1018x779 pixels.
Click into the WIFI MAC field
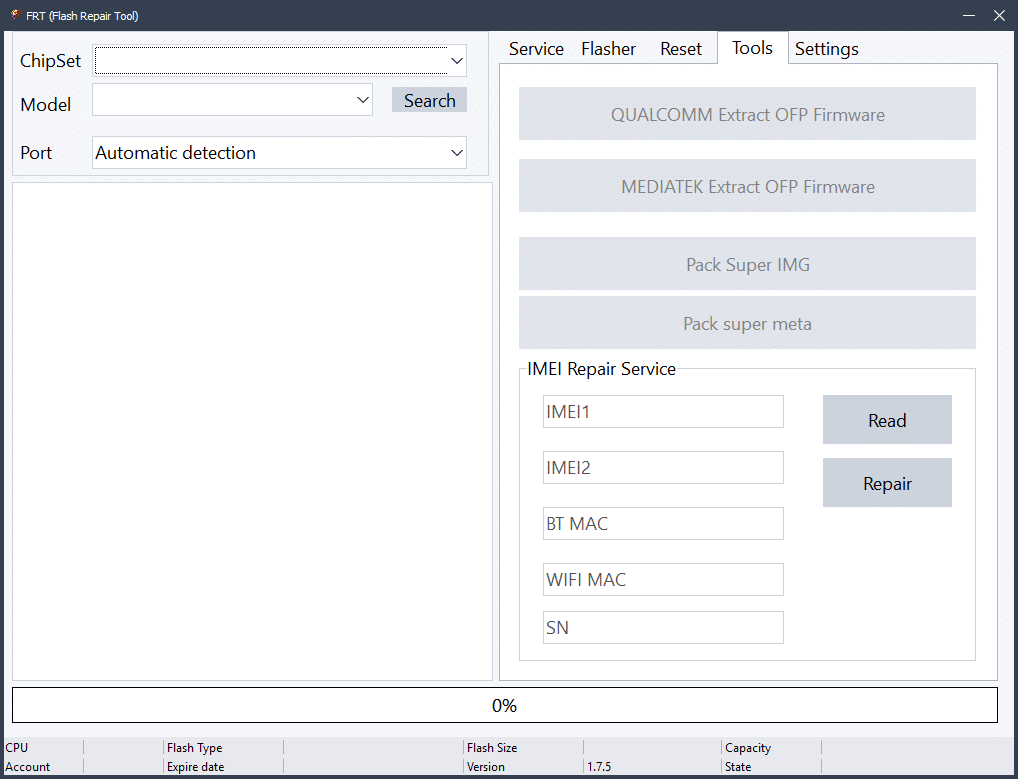663,579
